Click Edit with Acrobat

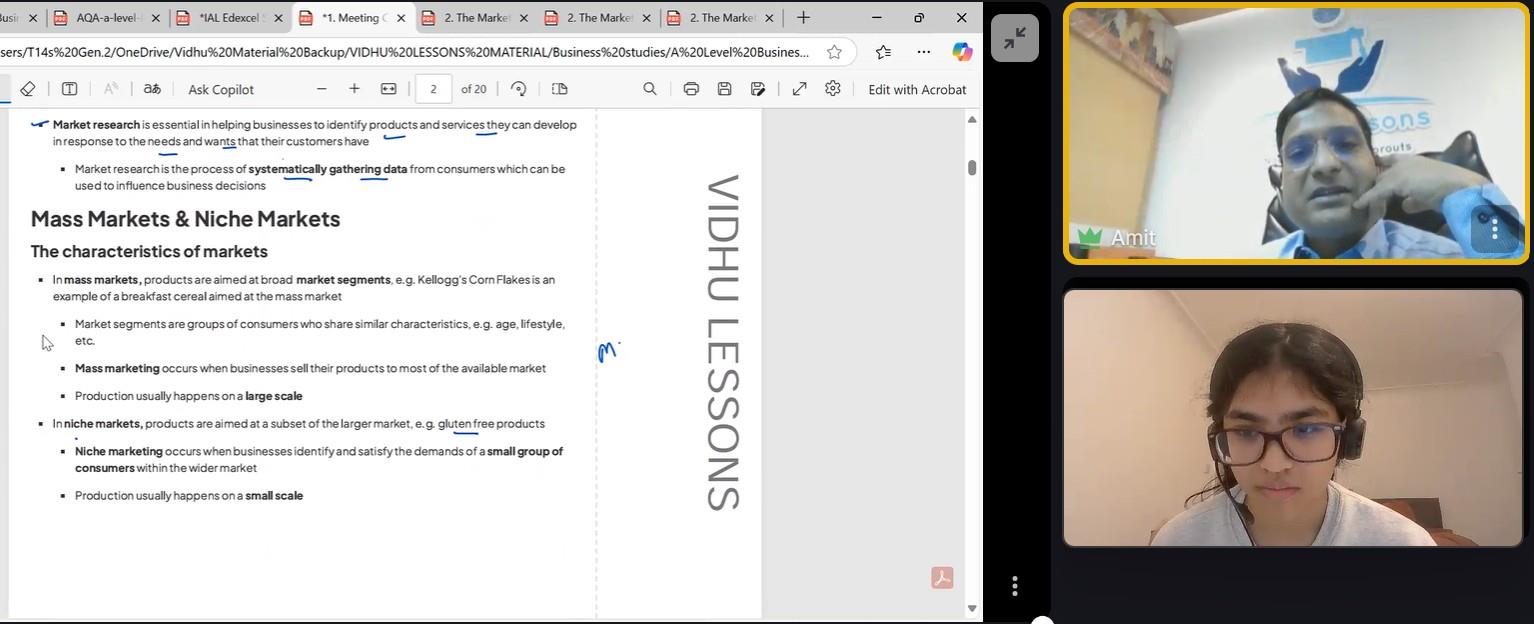click(x=917, y=89)
